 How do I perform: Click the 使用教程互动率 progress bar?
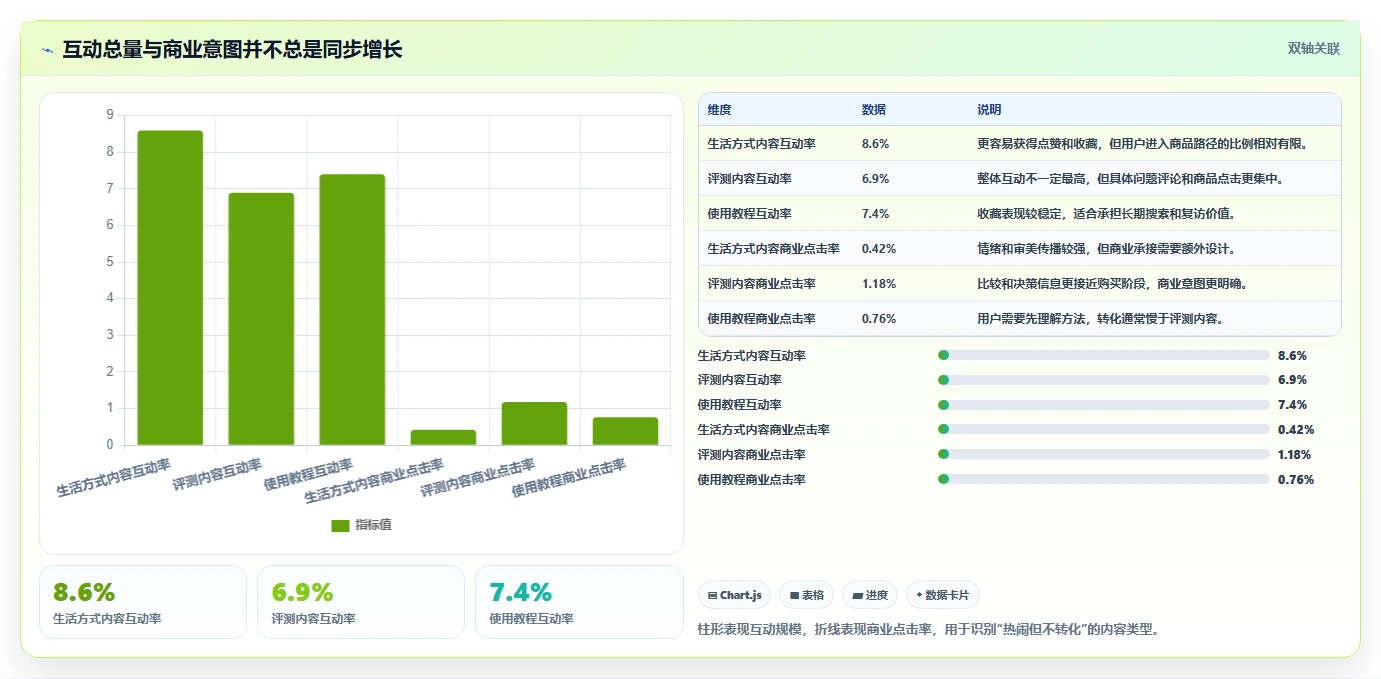point(1104,405)
